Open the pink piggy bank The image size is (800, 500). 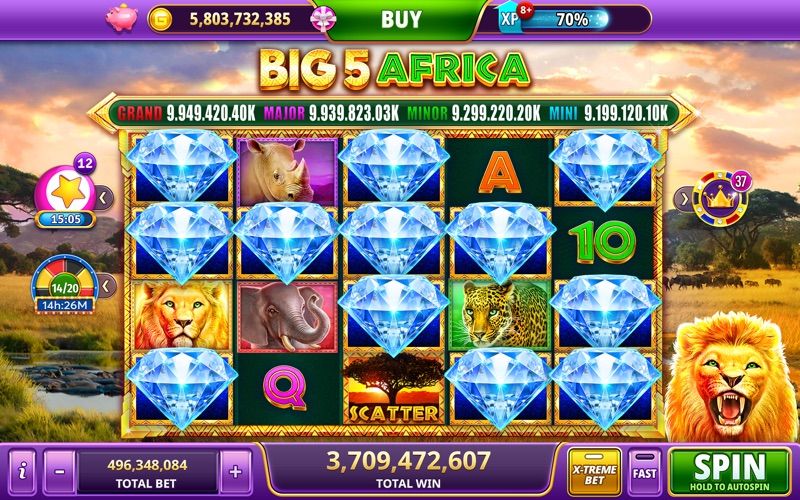(121, 18)
